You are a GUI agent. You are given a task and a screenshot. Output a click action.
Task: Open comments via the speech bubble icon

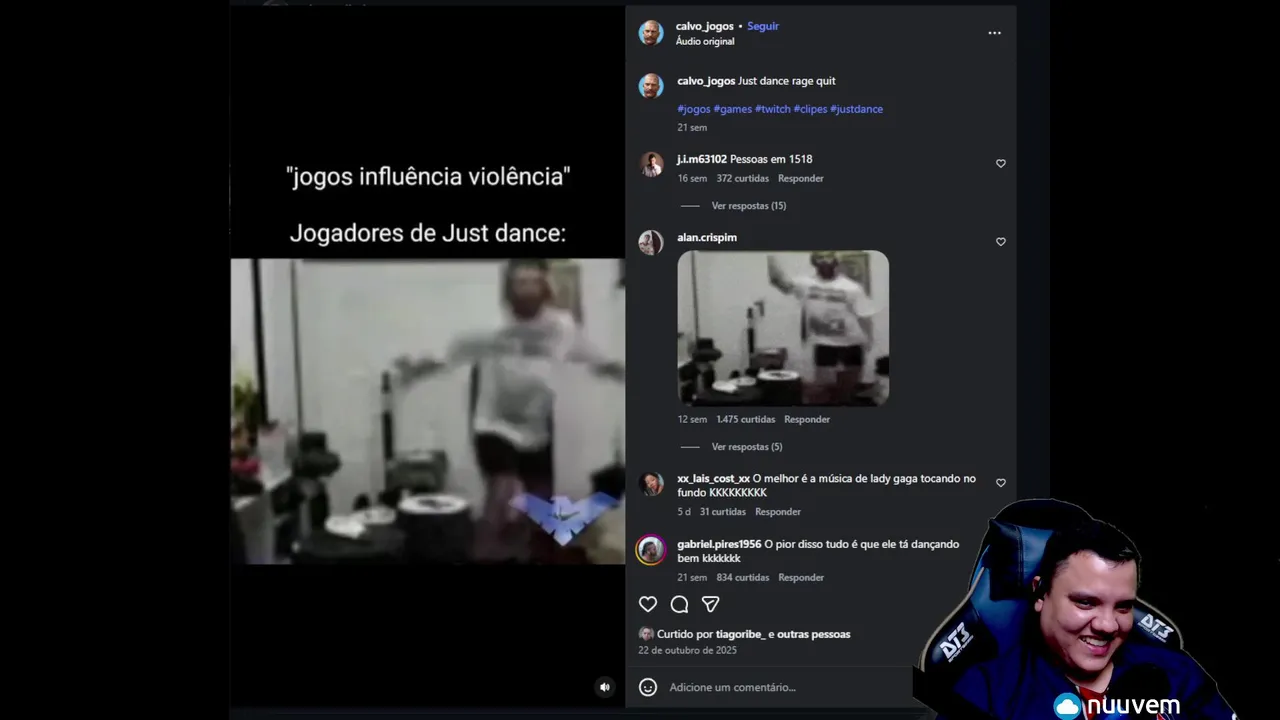(679, 604)
